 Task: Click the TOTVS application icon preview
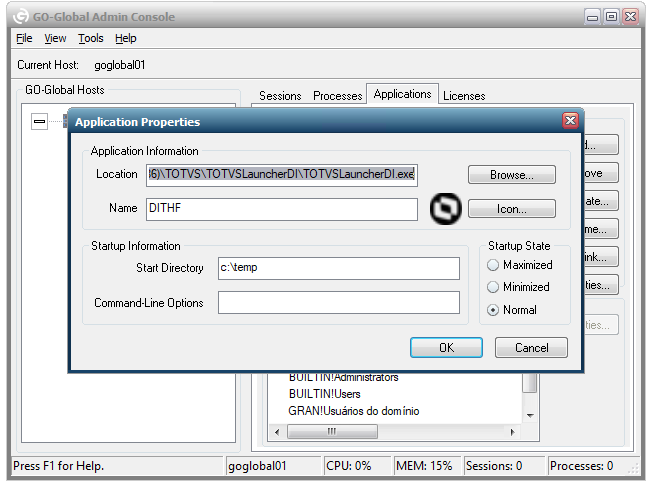[x=445, y=208]
